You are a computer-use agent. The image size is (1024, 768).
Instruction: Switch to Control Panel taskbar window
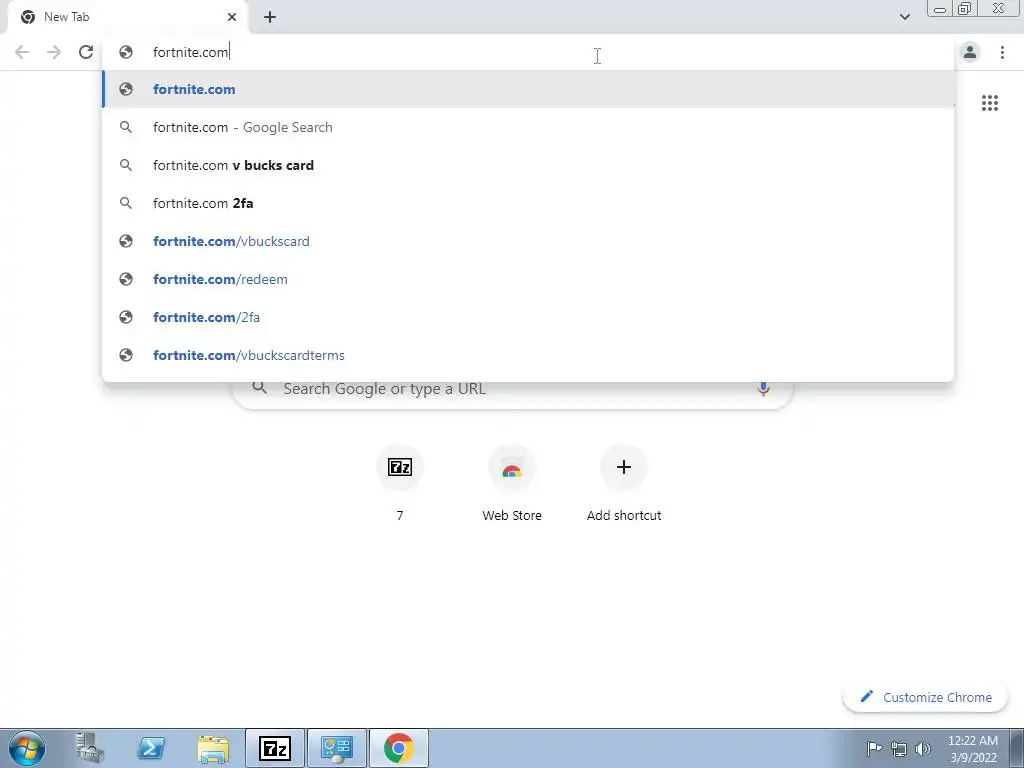point(337,748)
